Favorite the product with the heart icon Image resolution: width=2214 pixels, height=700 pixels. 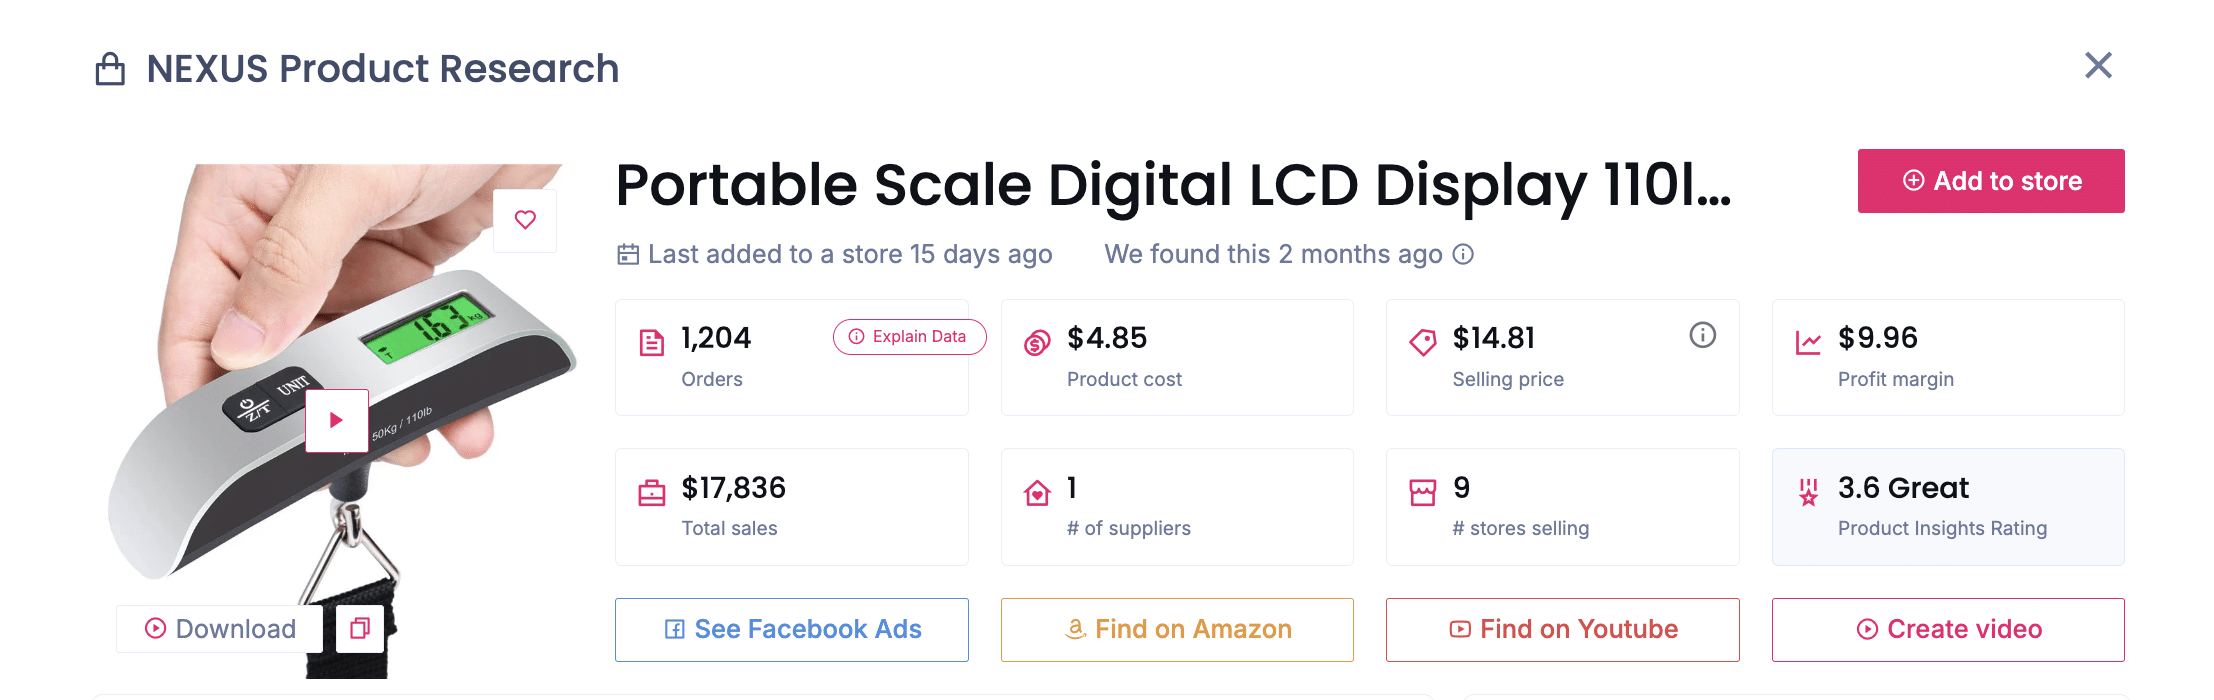point(525,220)
